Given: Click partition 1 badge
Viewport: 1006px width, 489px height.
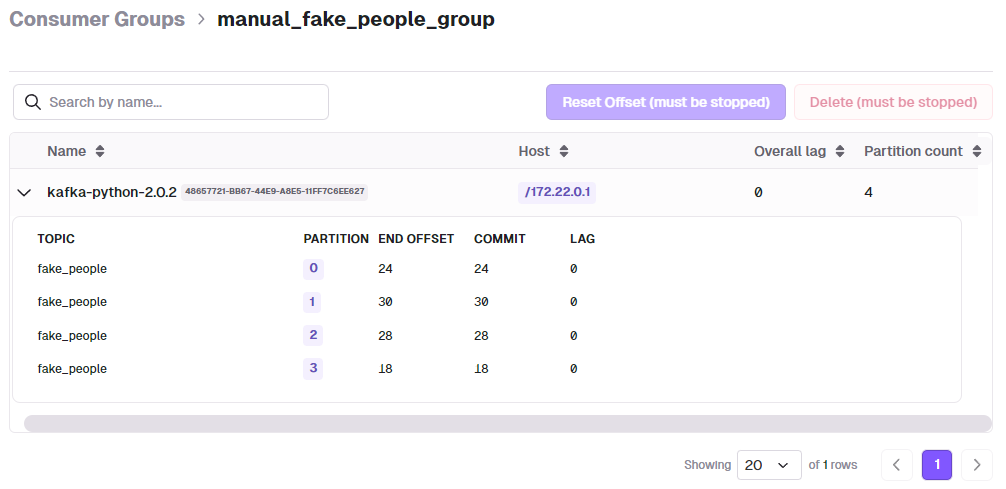Looking at the screenshot, I should click(x=312, y=302).
